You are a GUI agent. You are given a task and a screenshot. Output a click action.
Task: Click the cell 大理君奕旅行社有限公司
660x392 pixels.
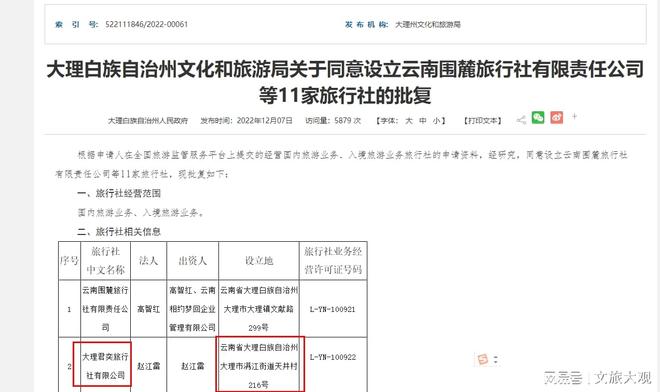tap(105, 366)
